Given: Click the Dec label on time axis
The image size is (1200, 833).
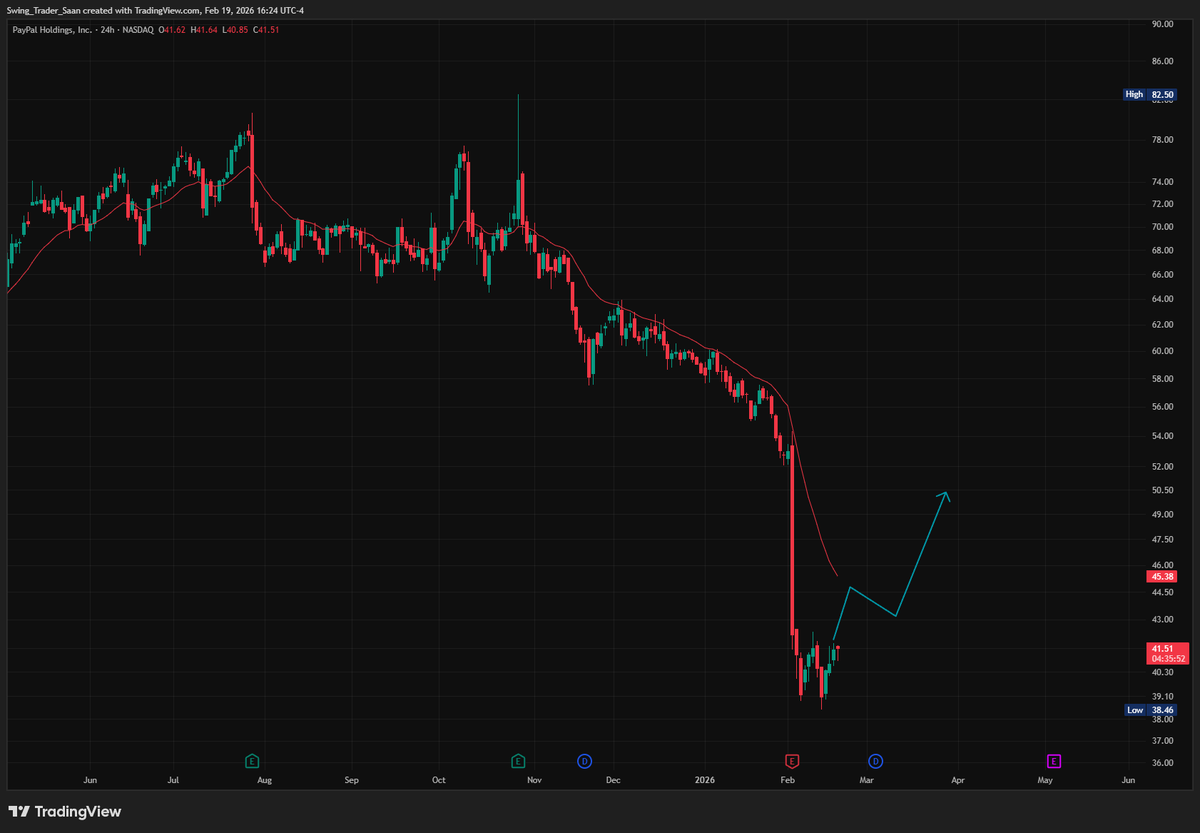Looking at the screenshot, I should (x=613, y=779).
